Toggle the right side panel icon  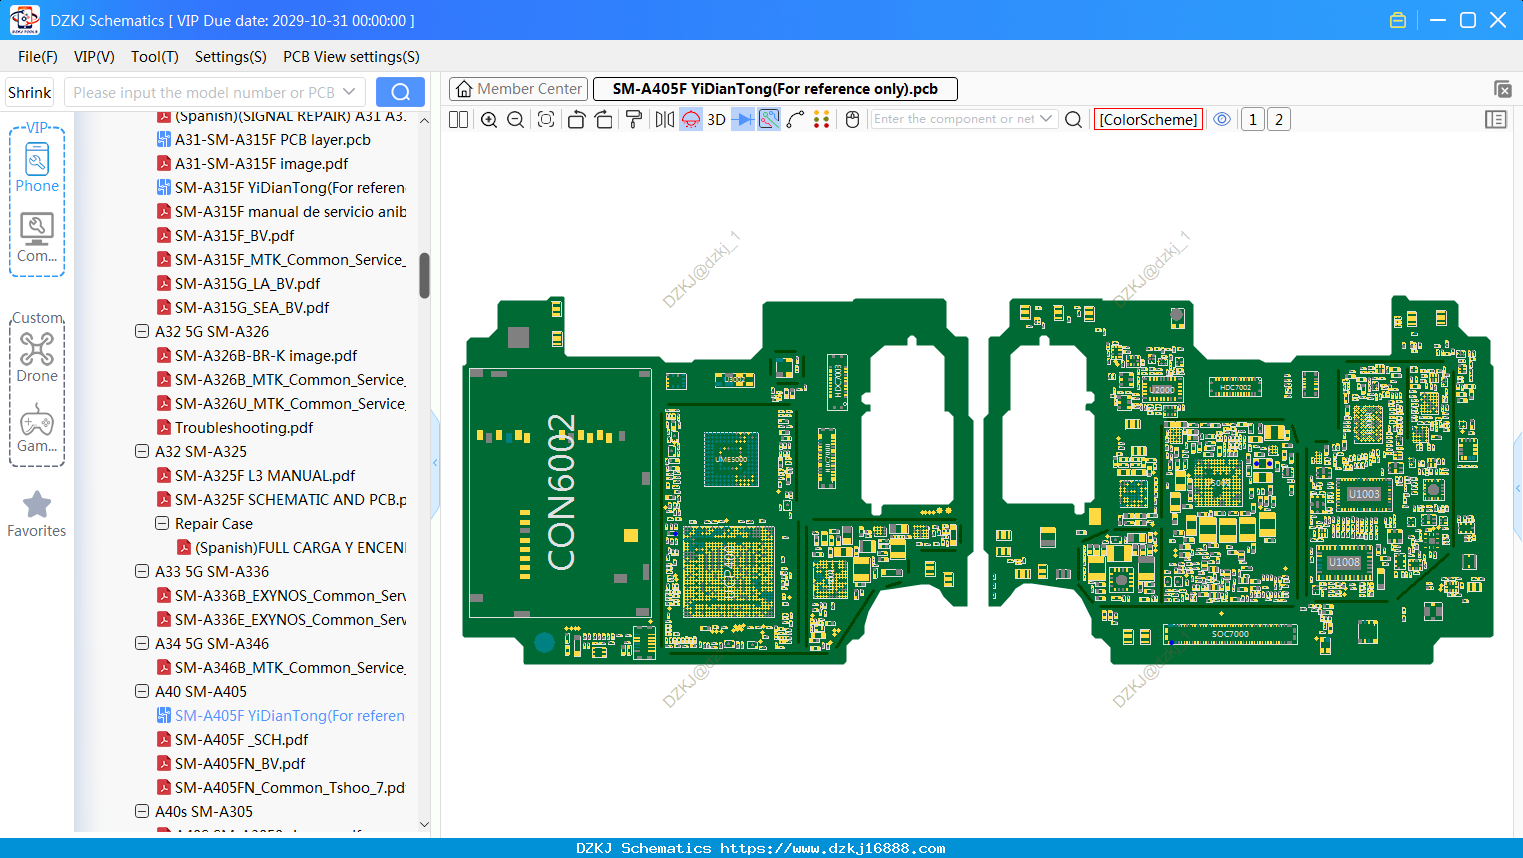pyautogui.click(x=1496, y=119)
